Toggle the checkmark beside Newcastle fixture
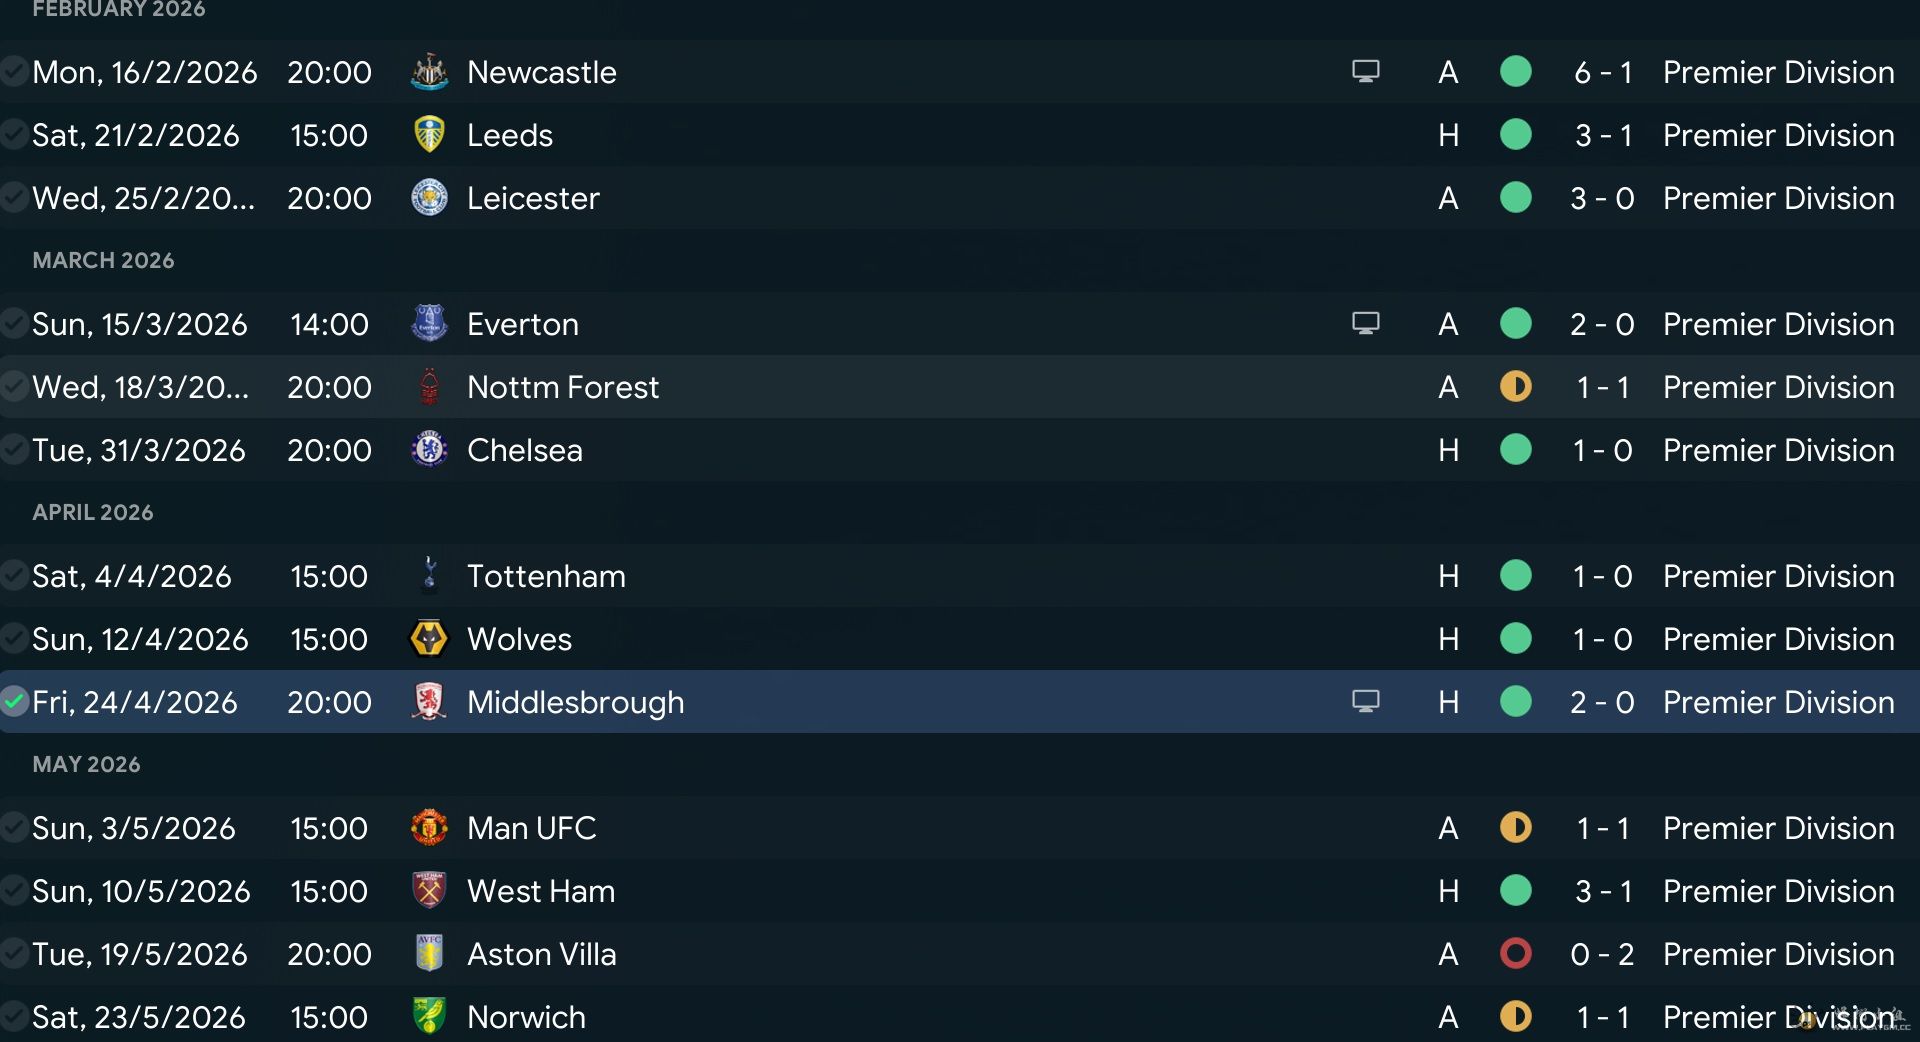This screenshot has width=1920, height=1042. click(x=14, y=72)
